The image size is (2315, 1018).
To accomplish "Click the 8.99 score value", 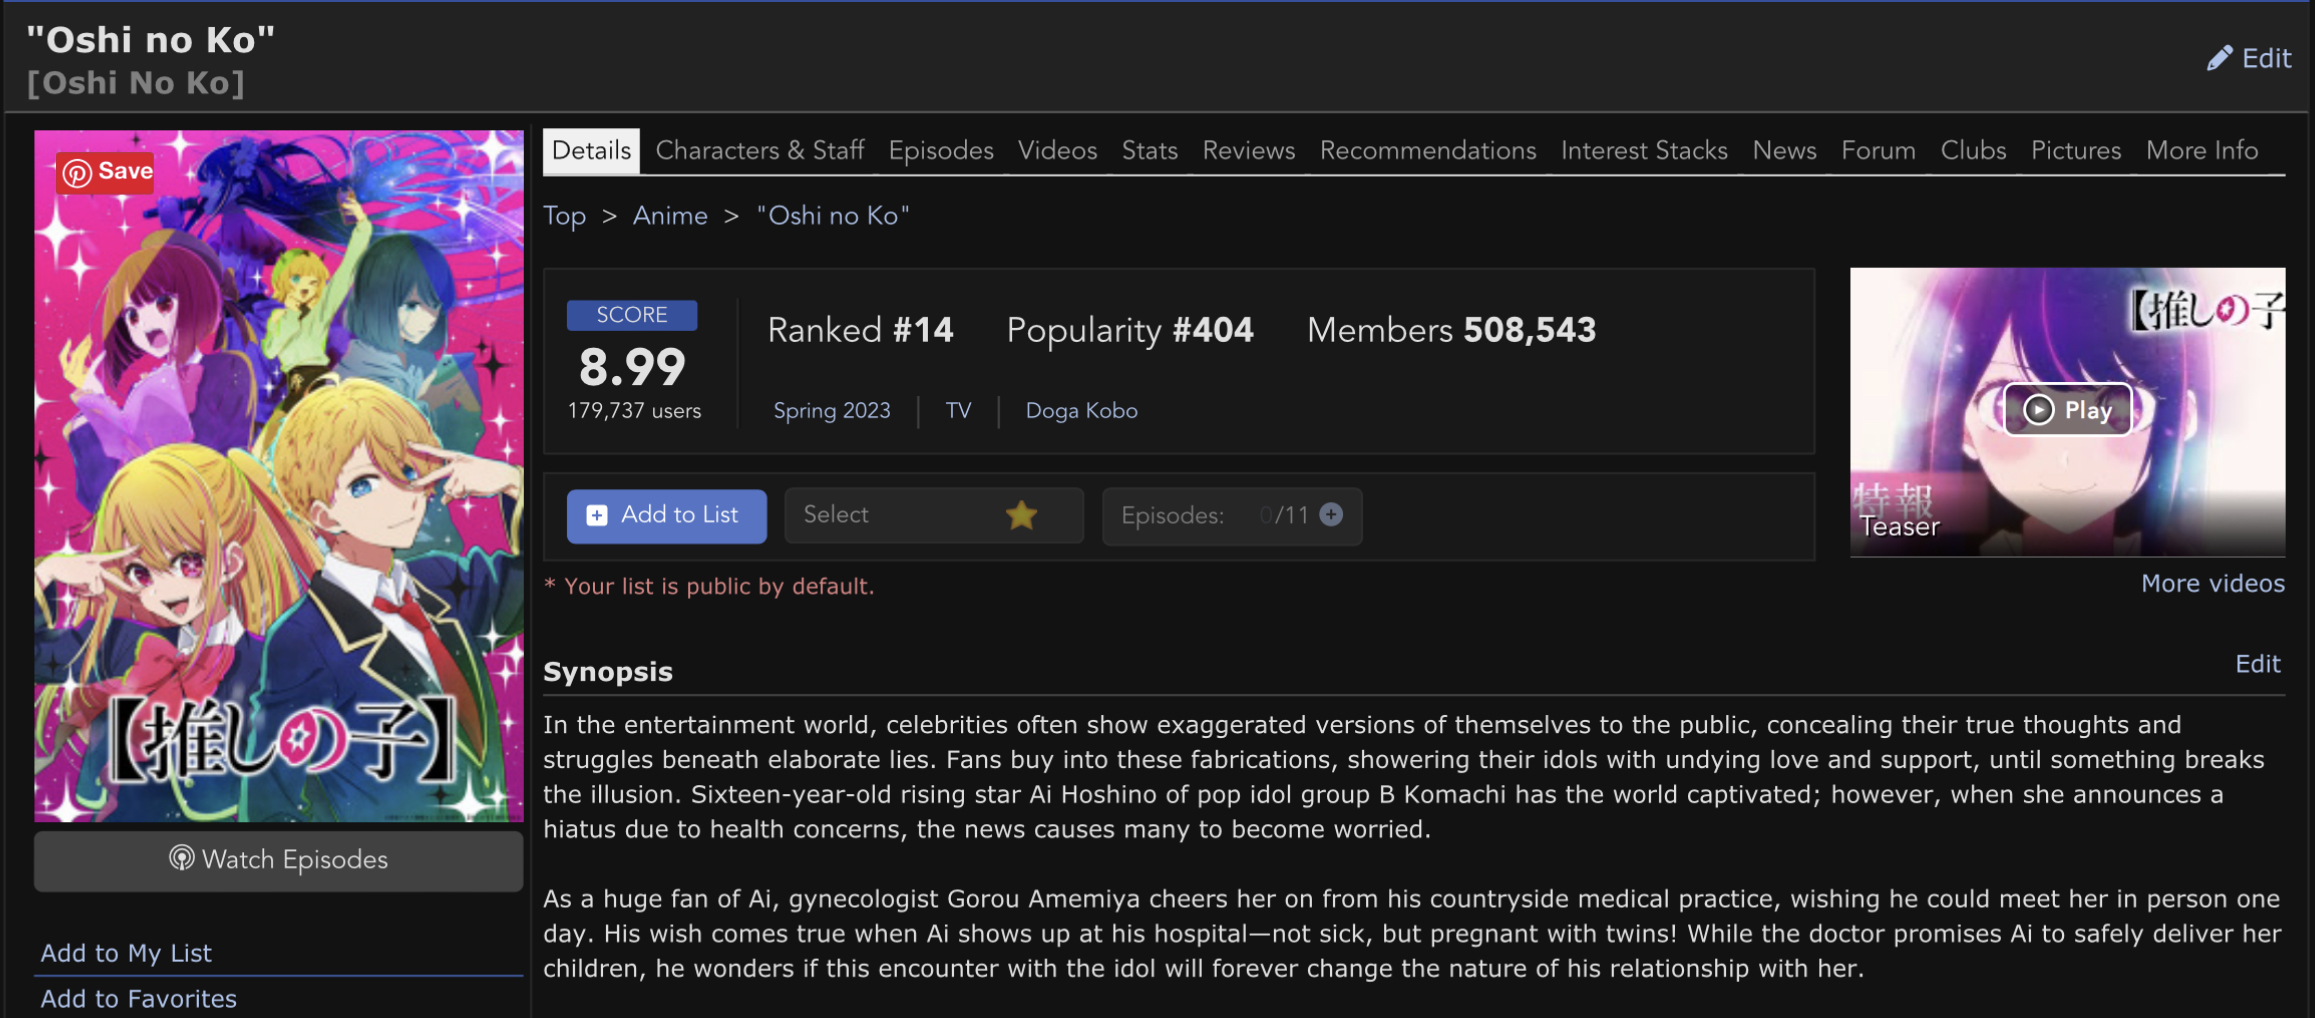I will [632, 367].
